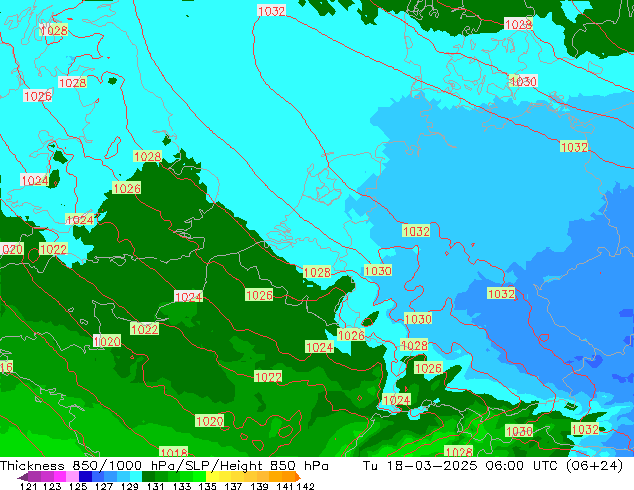Click the 'Thickness 850/1000 hPa/SLP/Height 850 hPa' title
Image resolution: width=634 pixels, height=490 pixels.
click(x=164, y=465)
